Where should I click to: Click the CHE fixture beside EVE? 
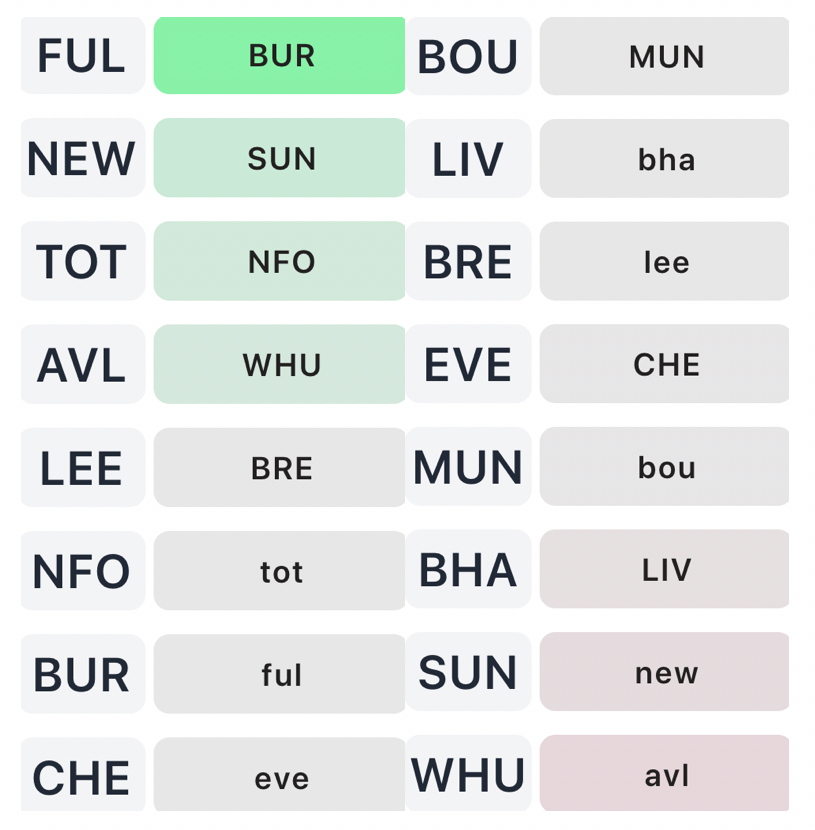pyautogui.click(x=665, y=365)
